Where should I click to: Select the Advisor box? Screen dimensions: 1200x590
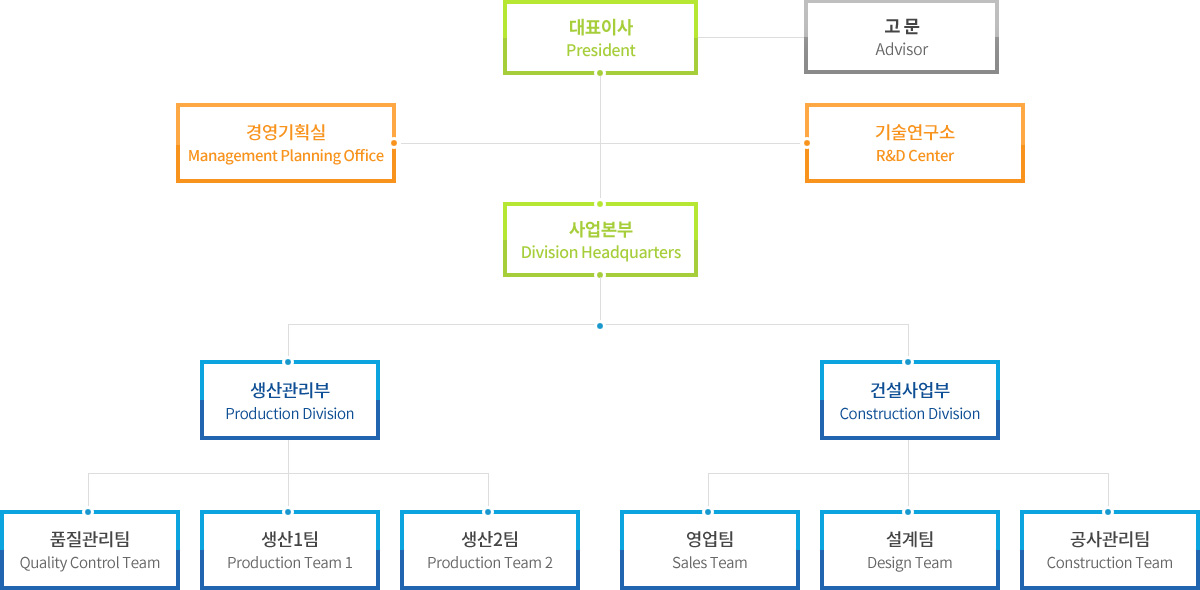click(901, 37)
